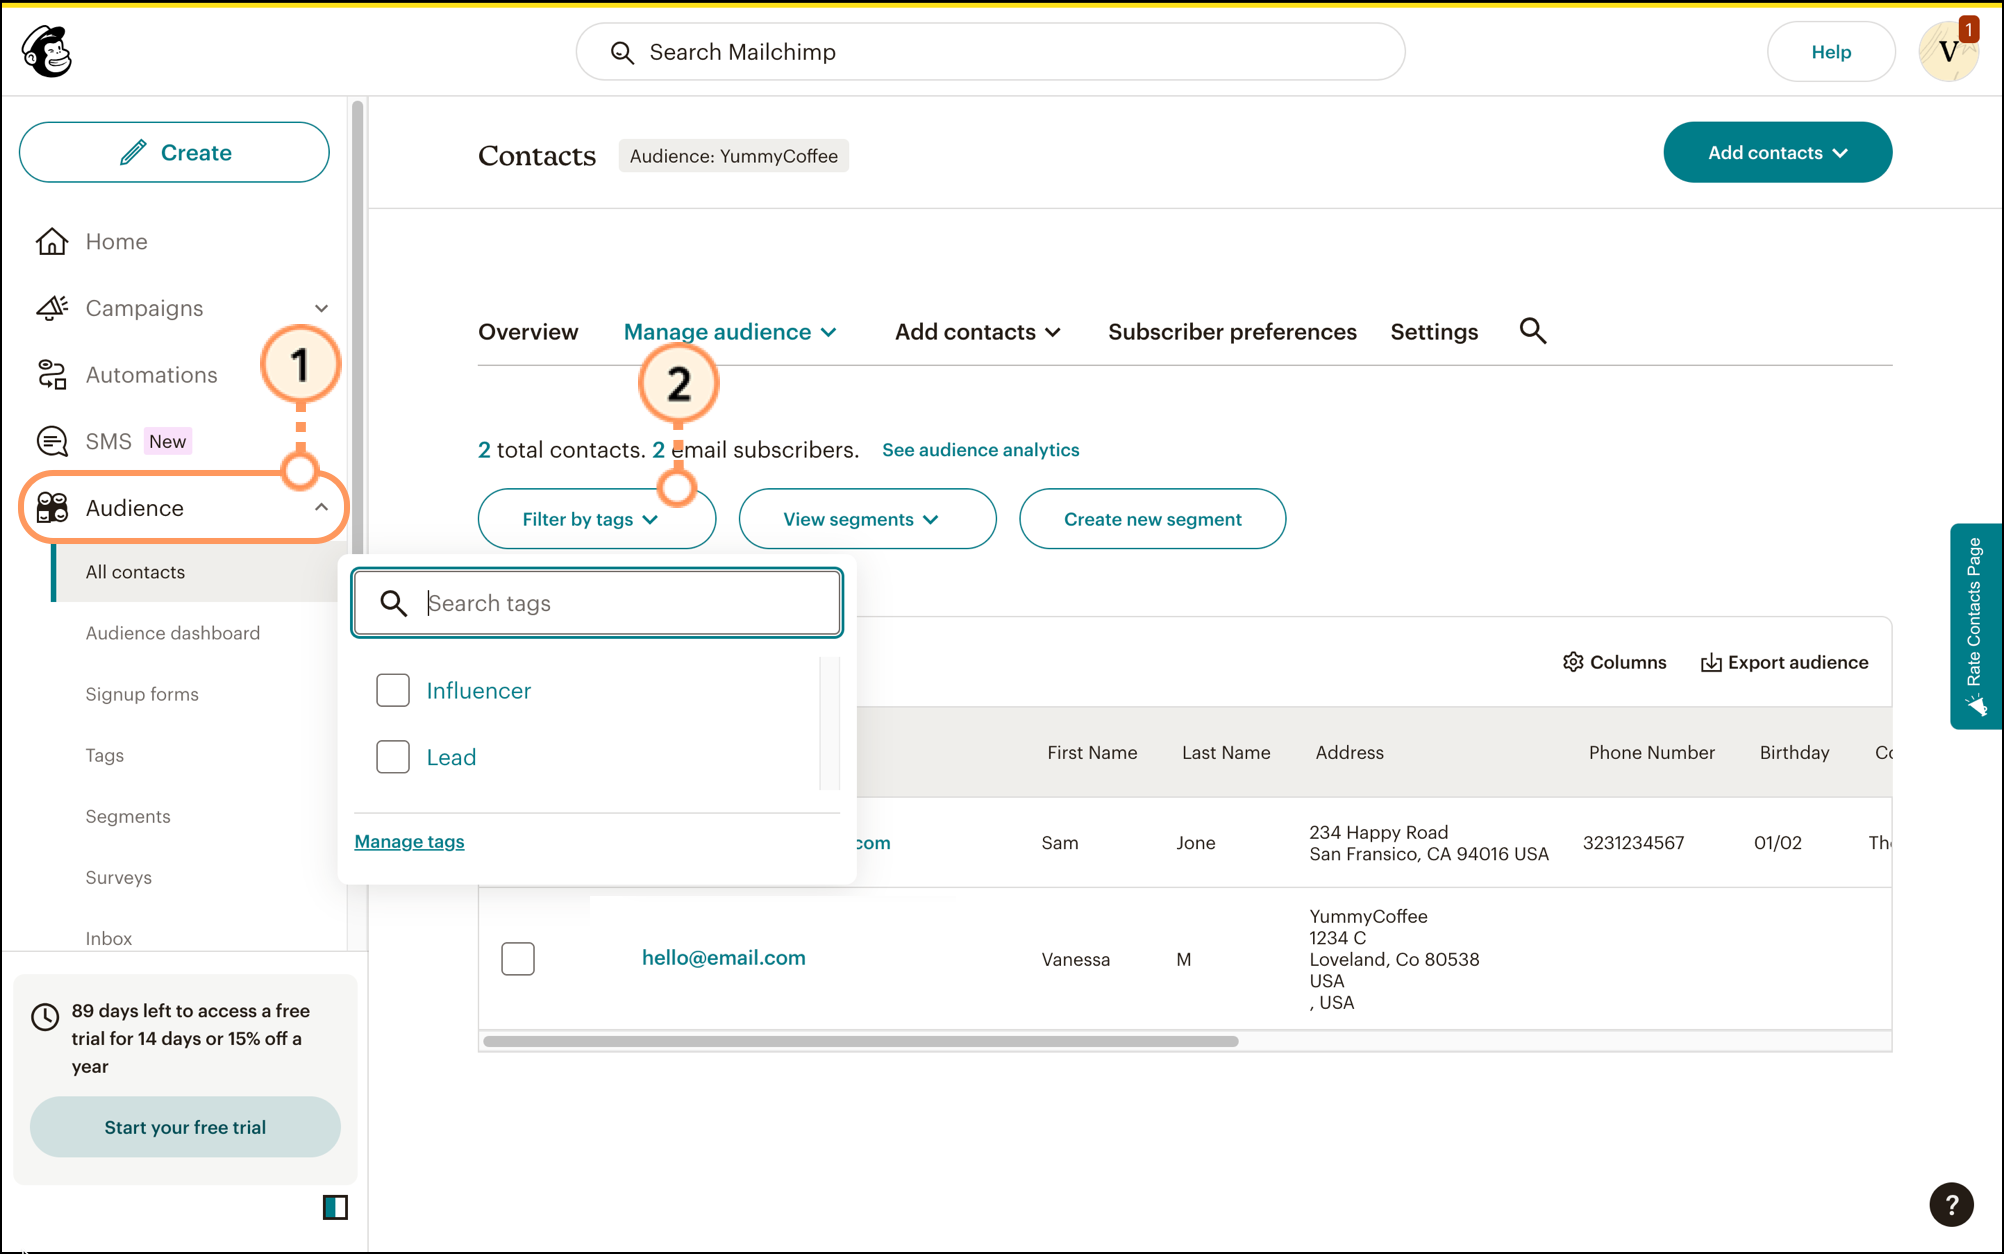Open Inbox in sidebar
The width and height of the screenshot is (2004, 1254).
point(108,938)
